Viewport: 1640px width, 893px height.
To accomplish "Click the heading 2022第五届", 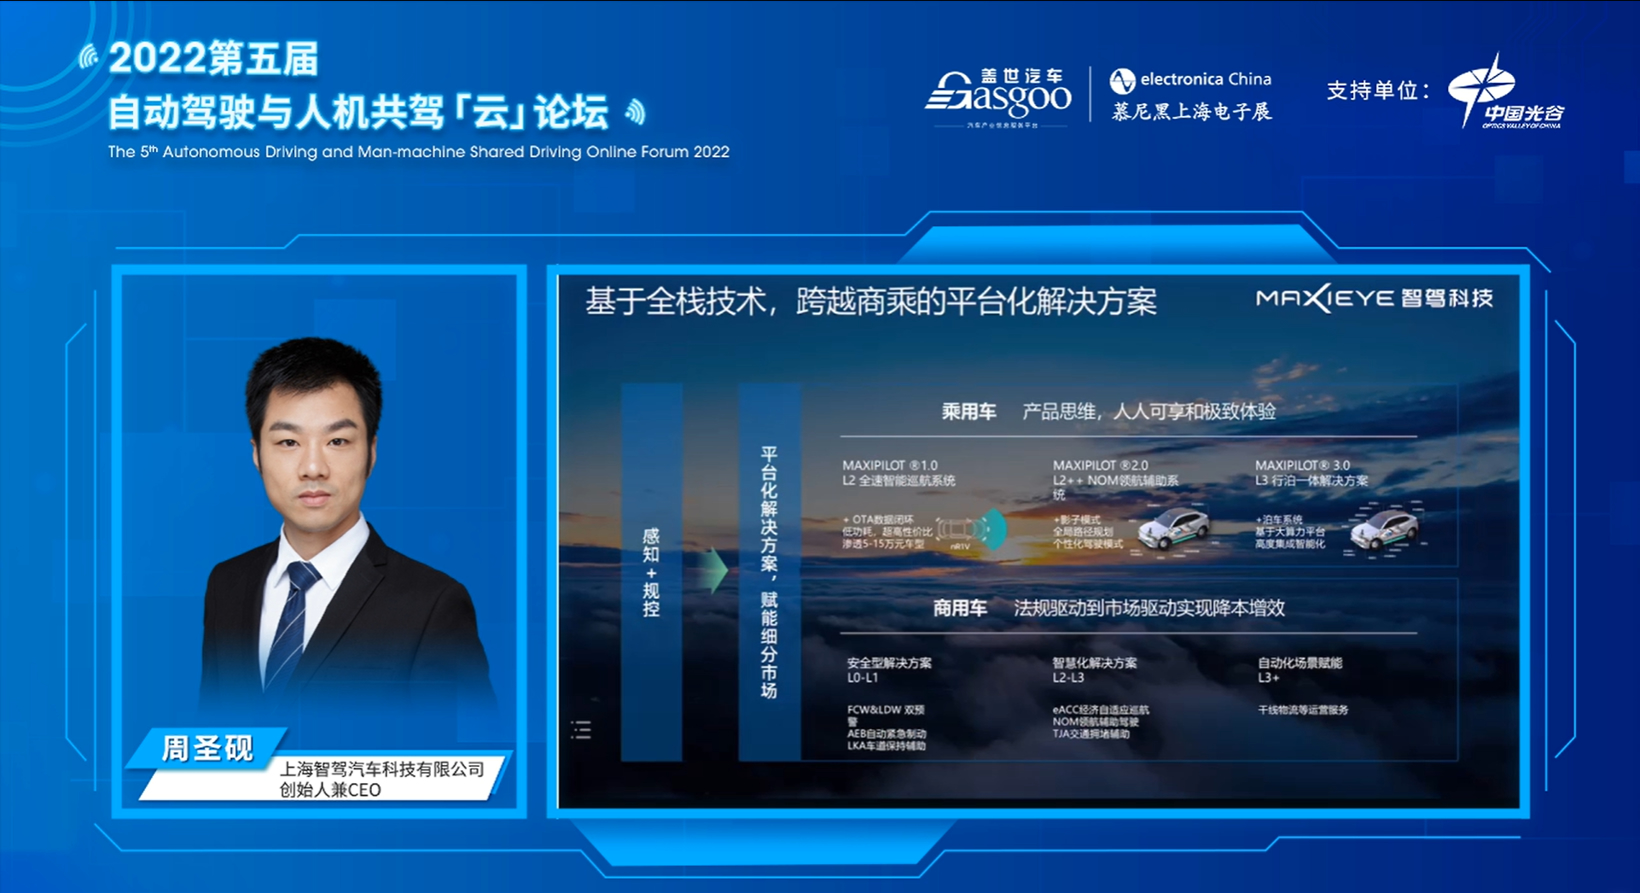I will pos(213,59).
